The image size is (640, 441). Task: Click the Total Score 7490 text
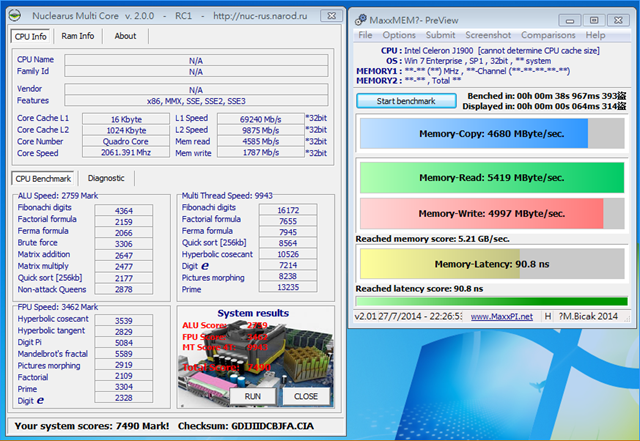[227, 368]
